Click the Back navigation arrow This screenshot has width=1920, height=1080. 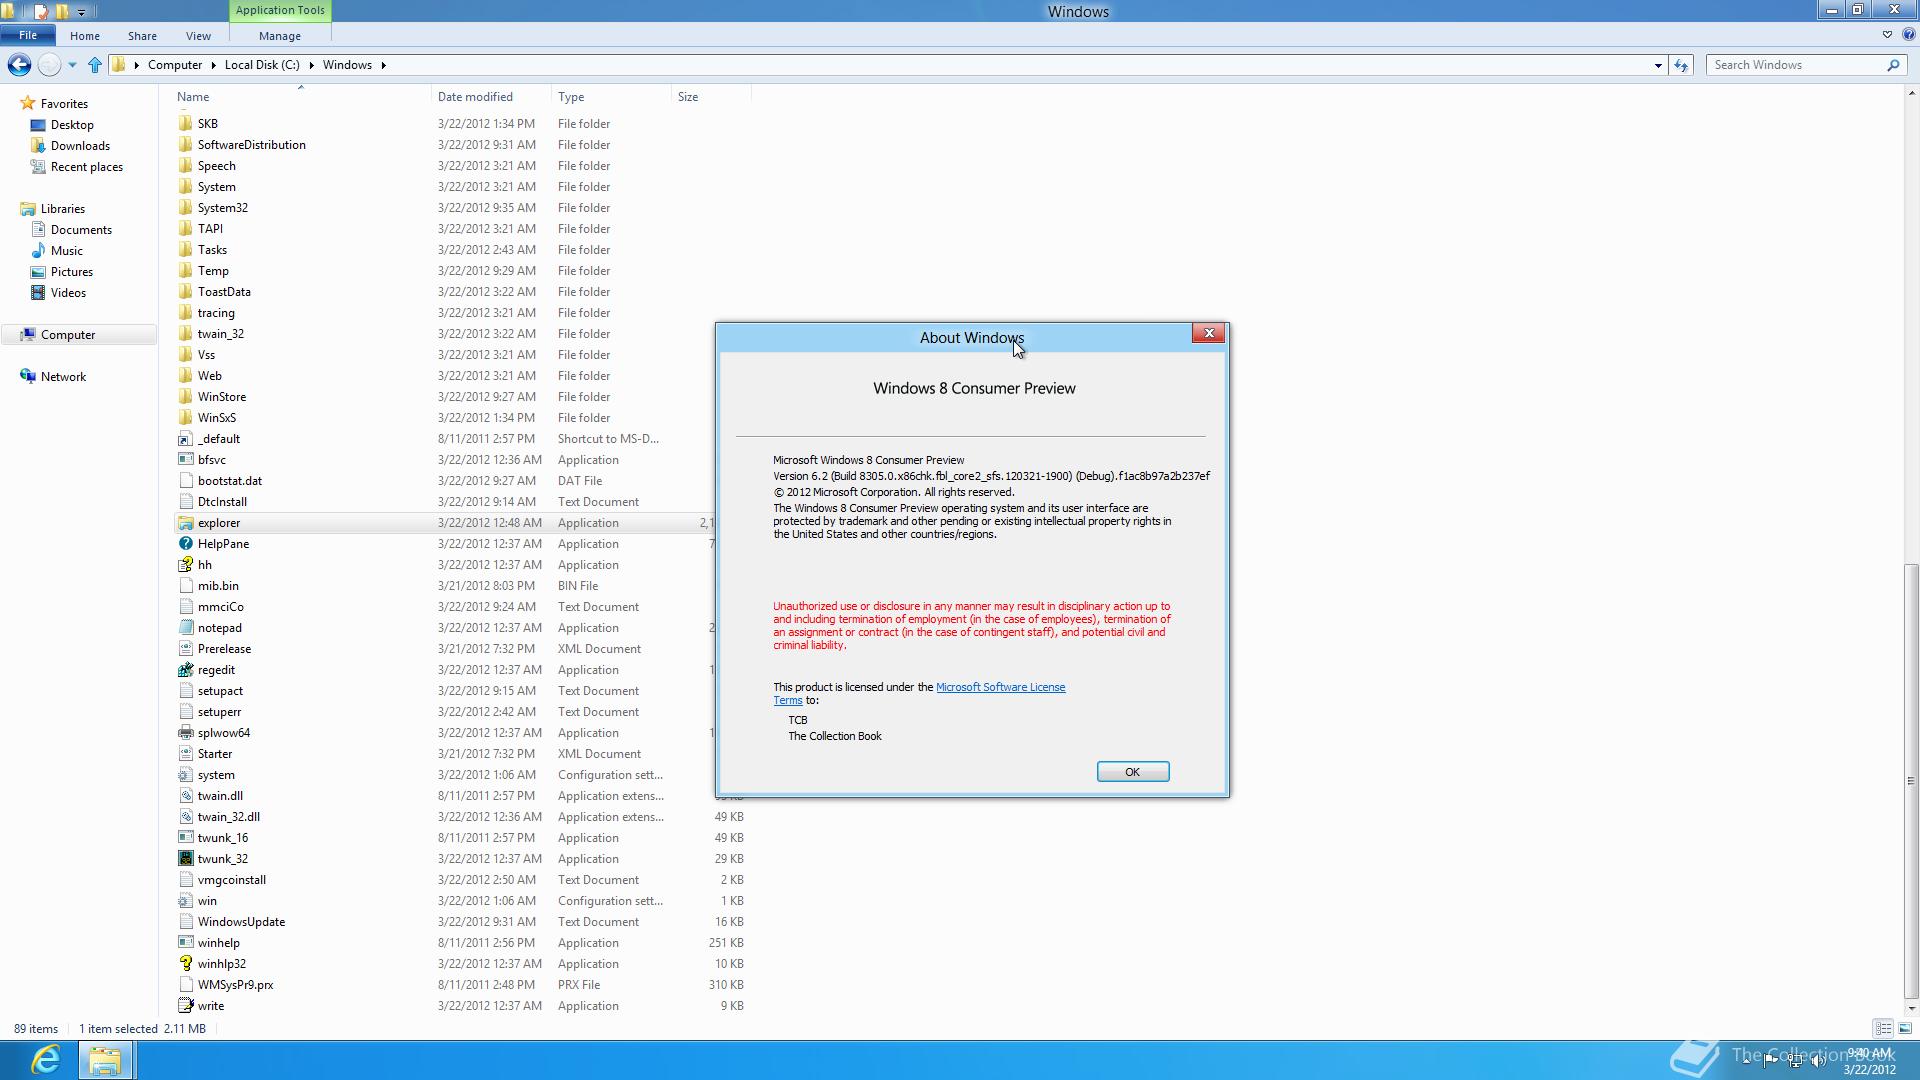pyautogui.click(x=19, y=65)
